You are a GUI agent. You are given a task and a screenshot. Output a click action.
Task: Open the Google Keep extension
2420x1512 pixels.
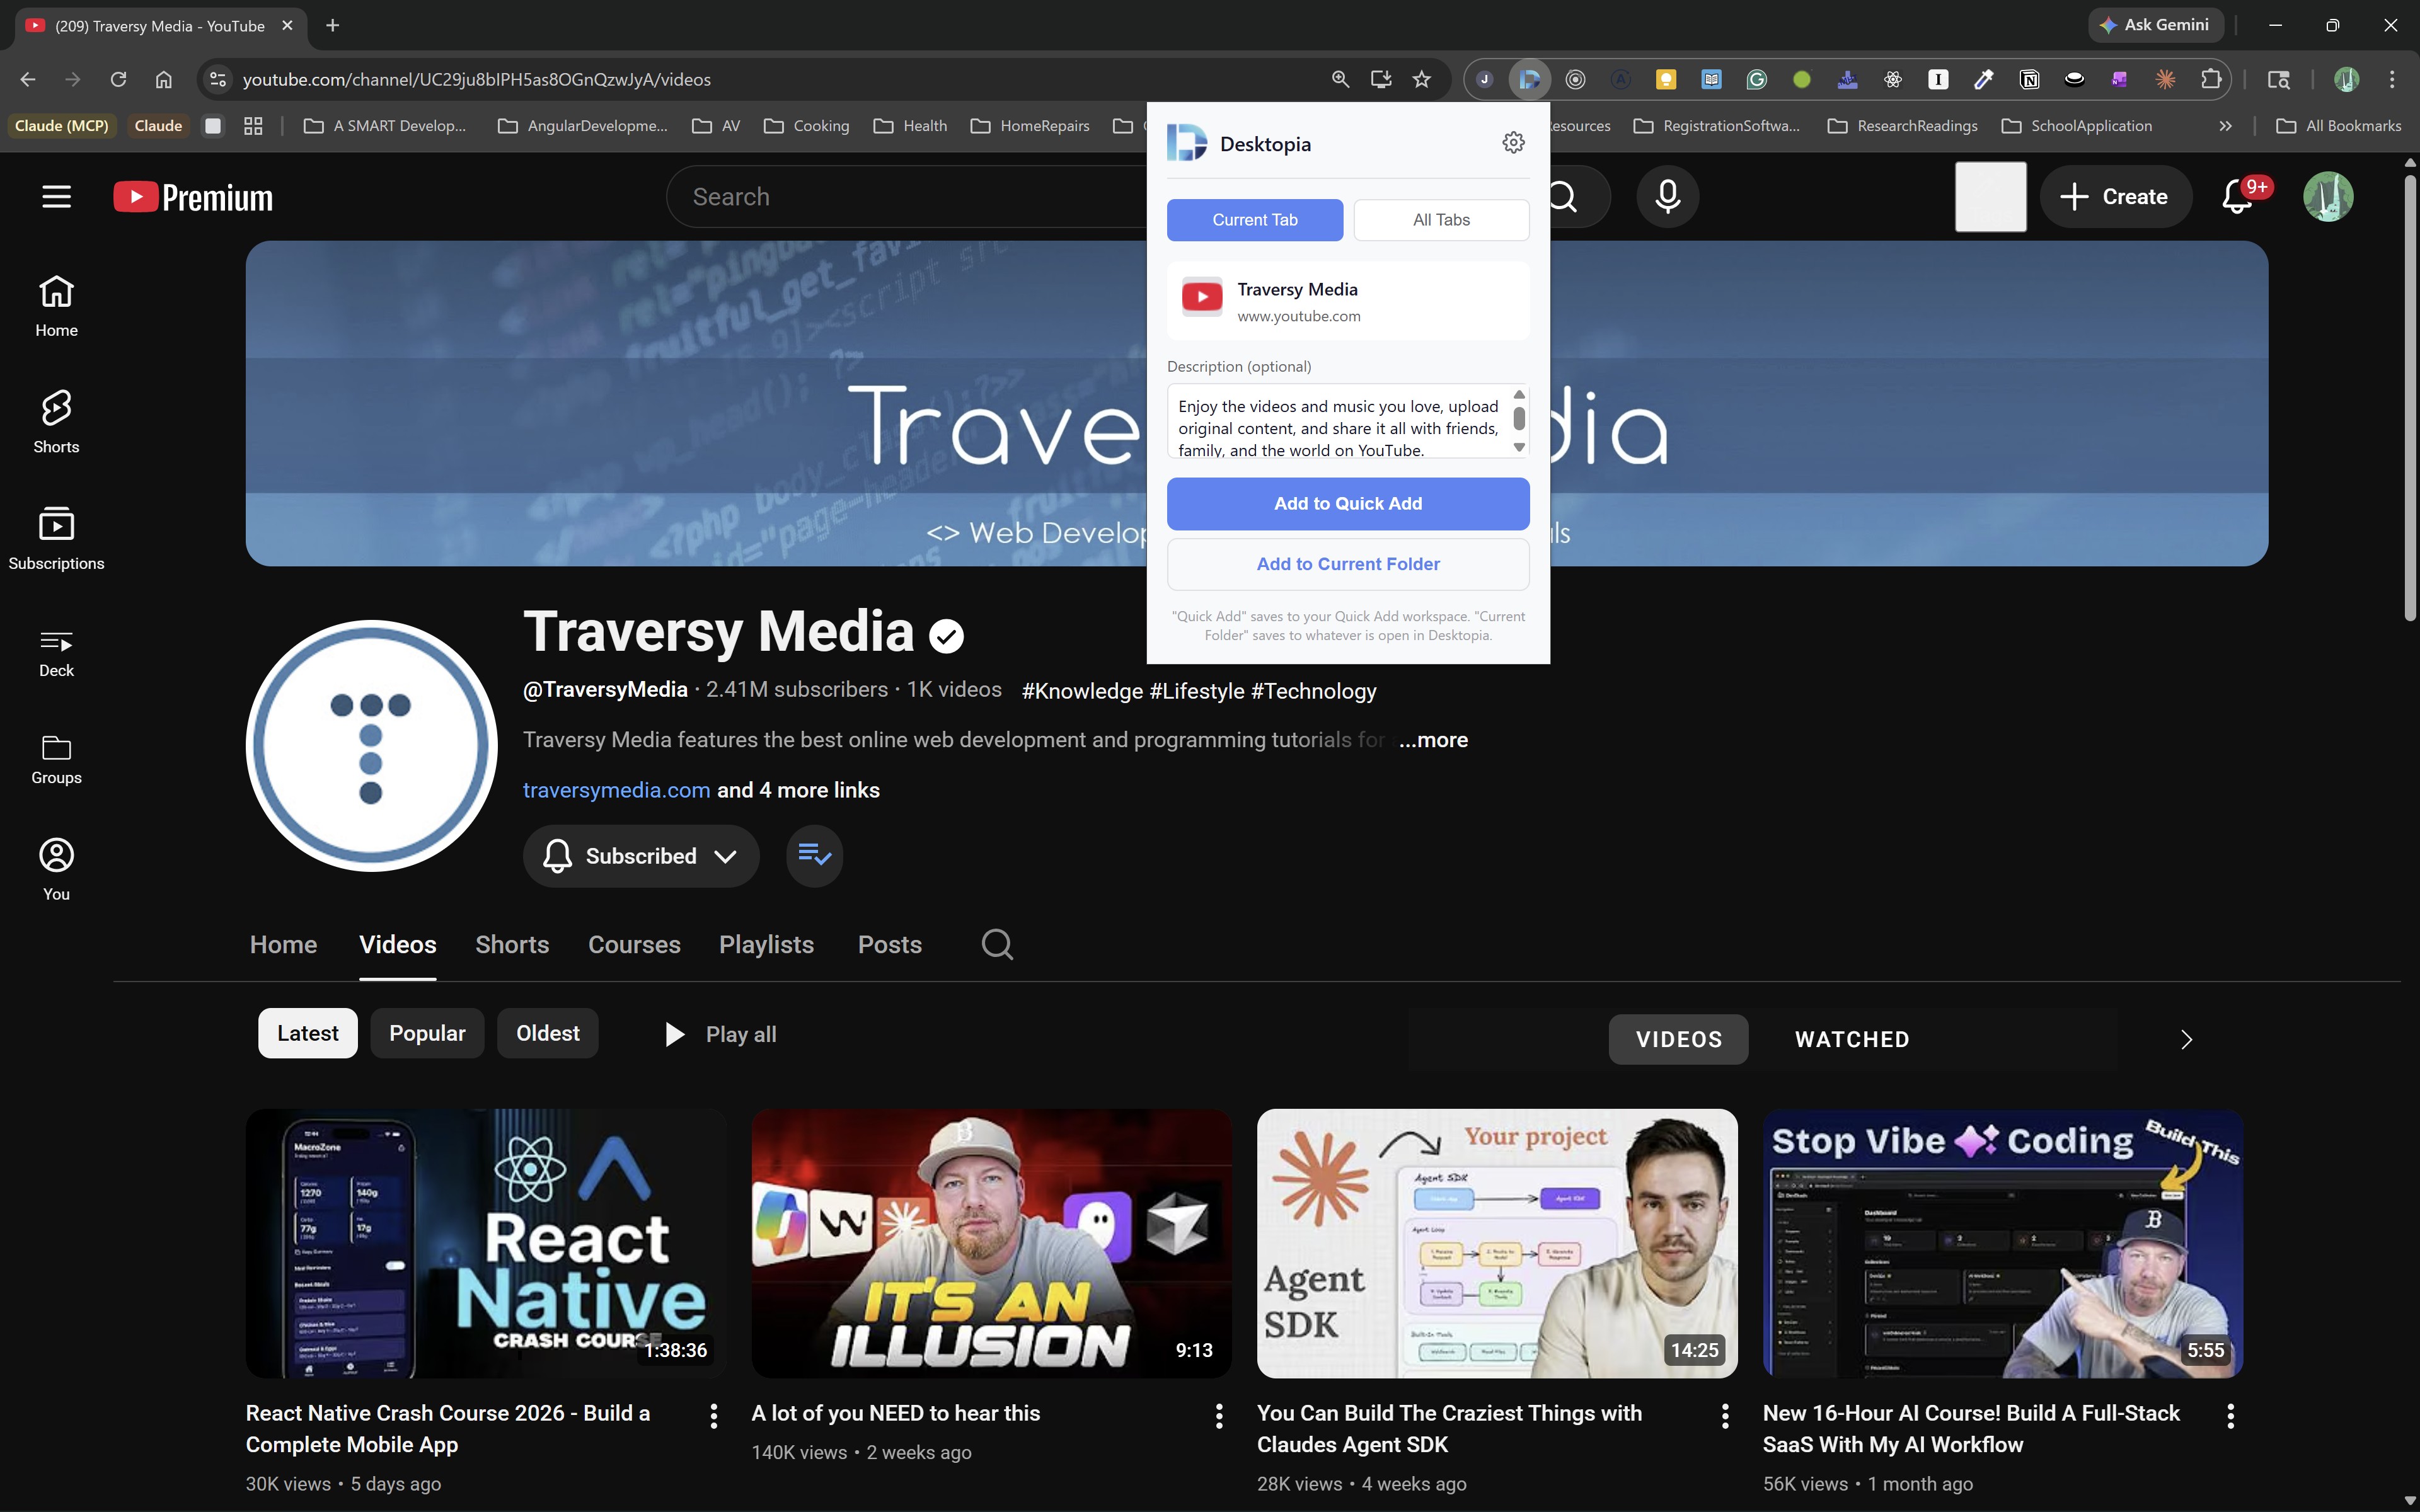coord(1666,79)
